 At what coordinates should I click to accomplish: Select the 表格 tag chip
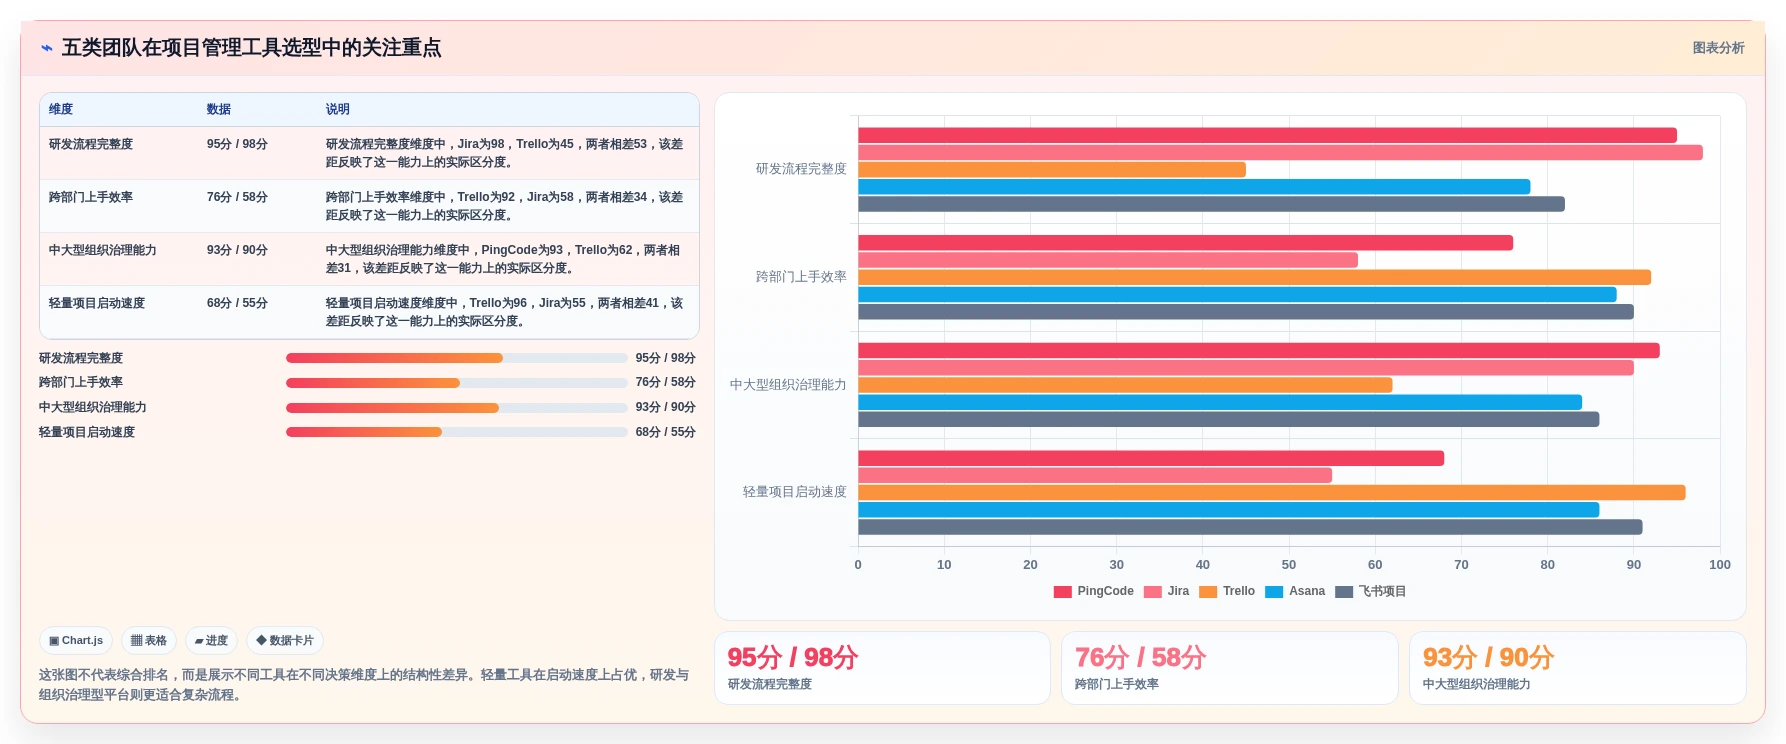149,641
